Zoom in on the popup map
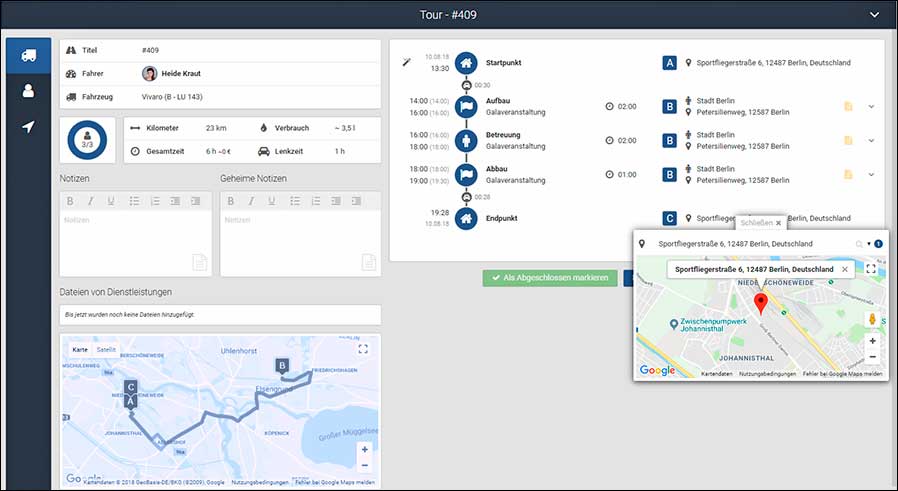Viewport: 898px width, 491px height. click(x=872, y=341)
